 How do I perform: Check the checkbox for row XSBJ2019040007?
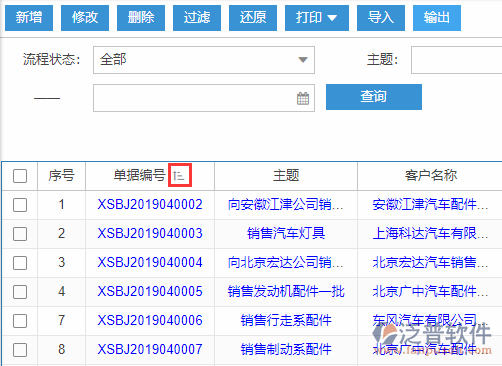(x=20, y=350)
